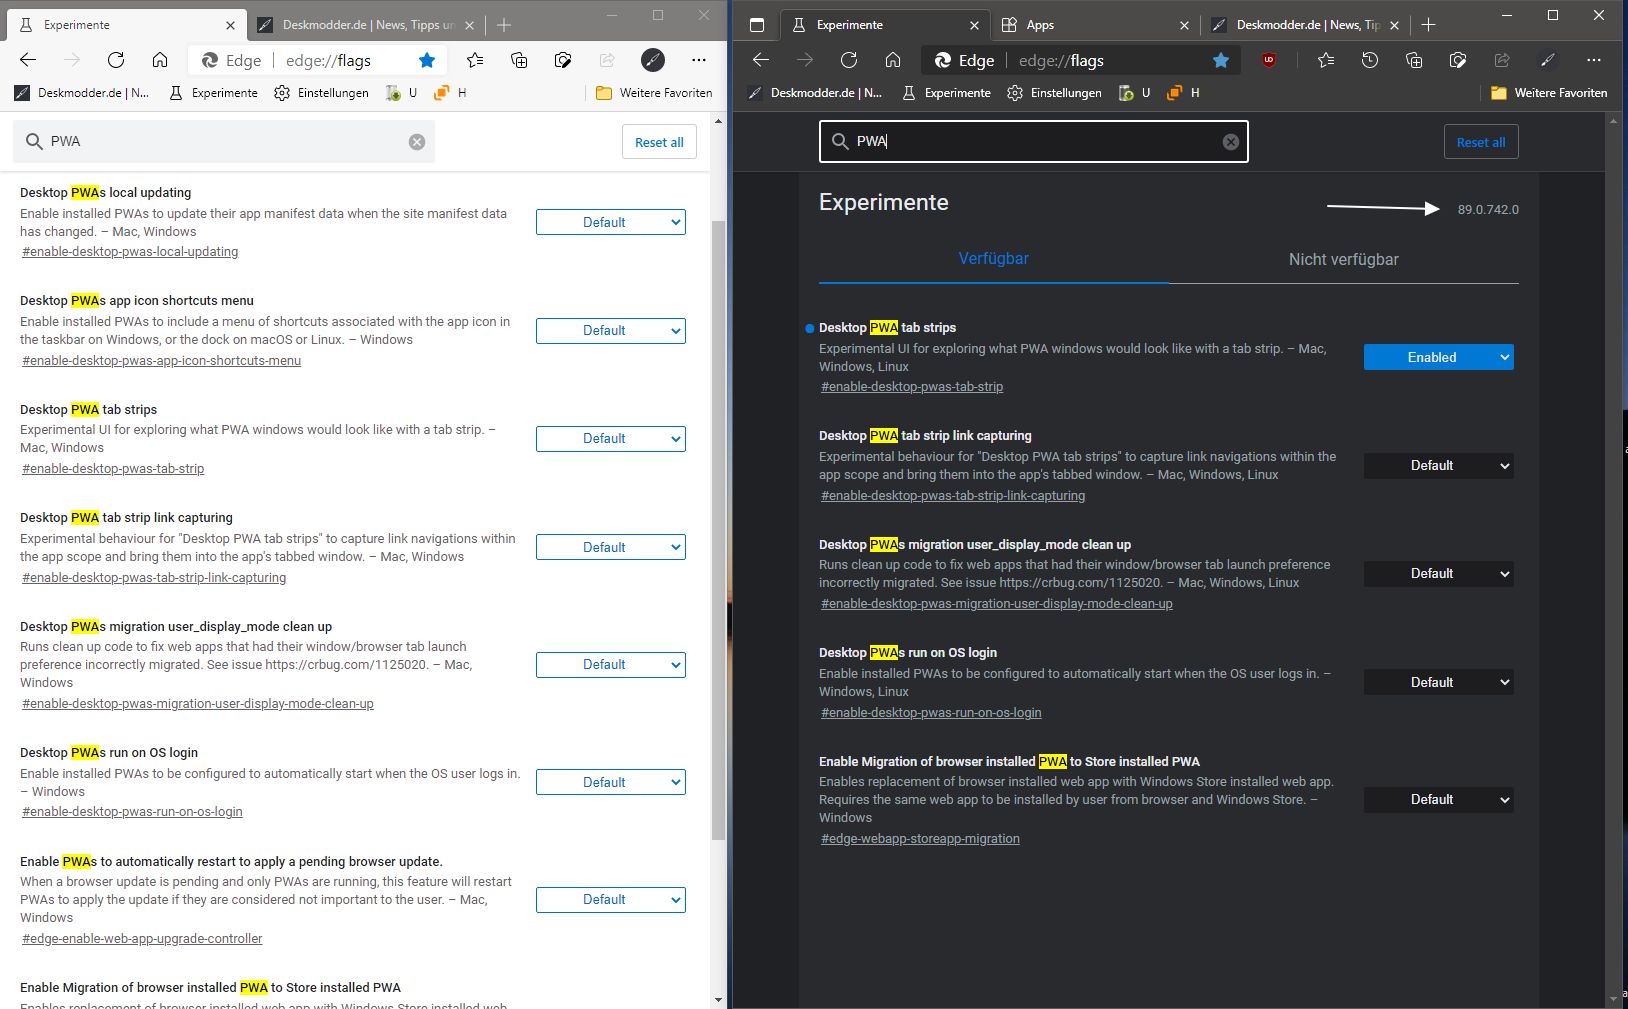Open web capture in right dark window
The width and height of the screenshot is (1628, 1009).
pyautogui.click(x=1458, y=60)
